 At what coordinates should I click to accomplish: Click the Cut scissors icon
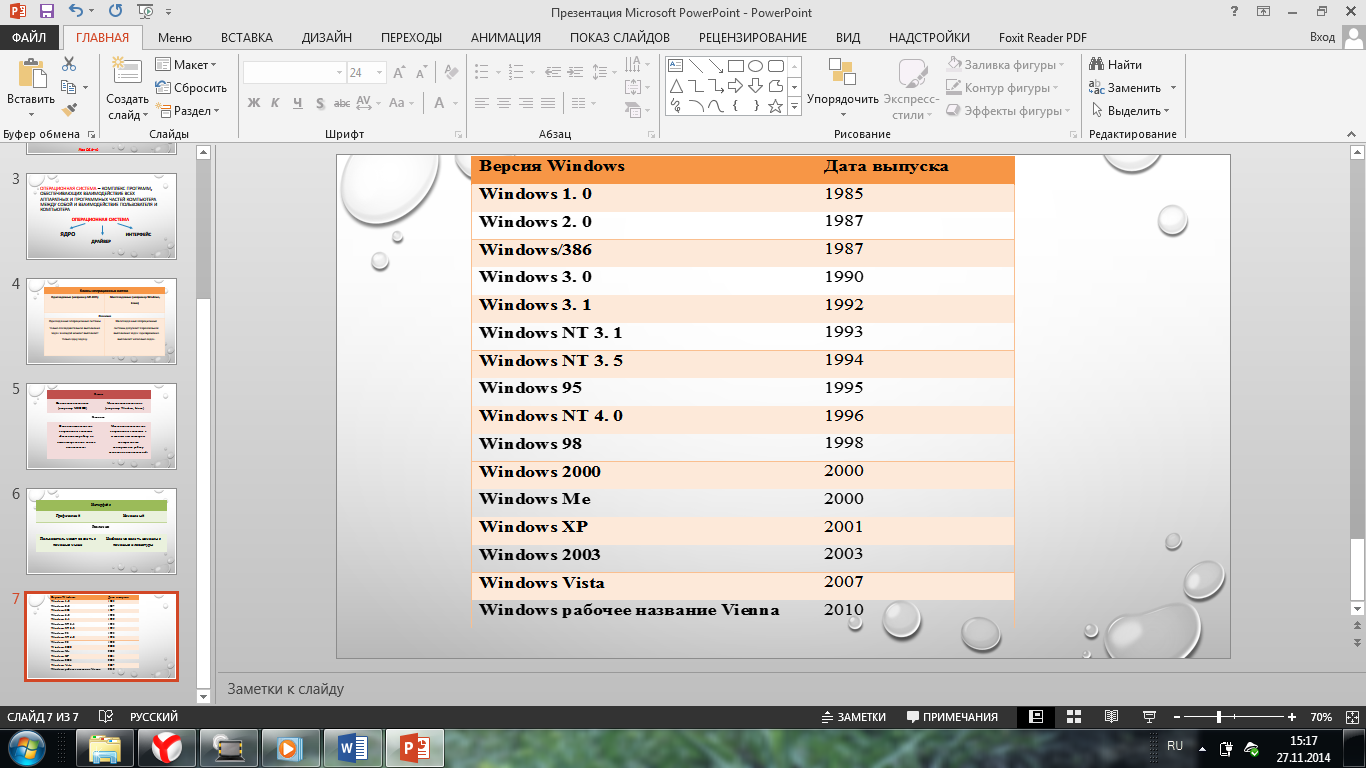(69, 64)
